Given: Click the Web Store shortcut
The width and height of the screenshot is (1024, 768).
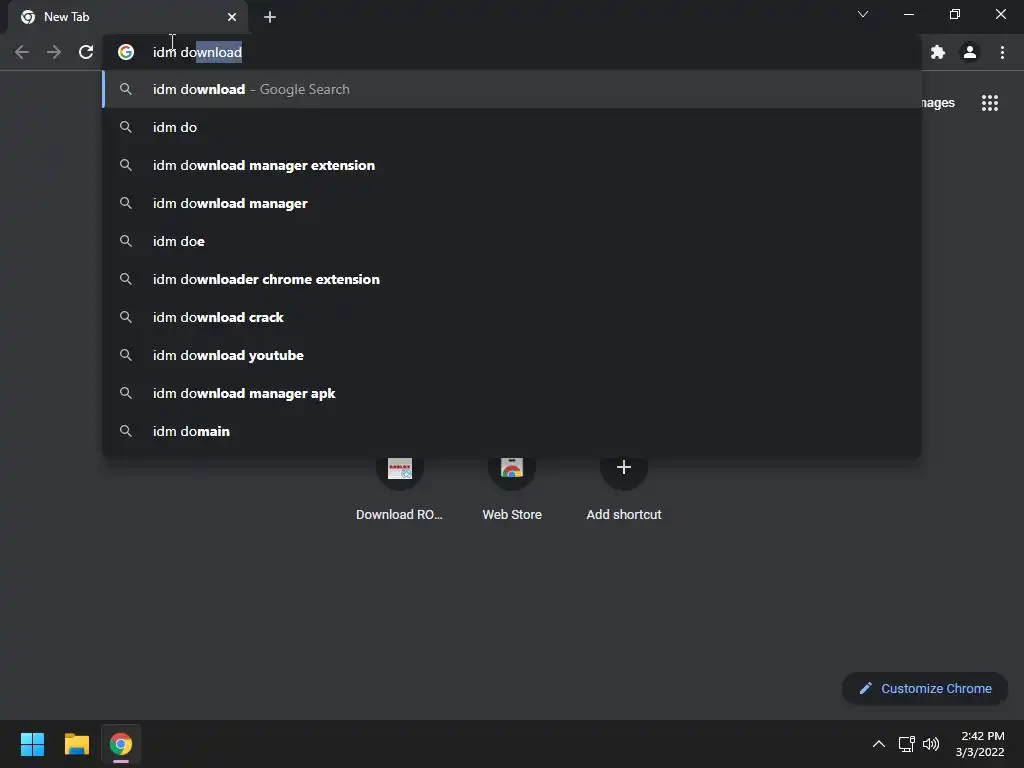Looking at the screenshot, I should pyautogui.click(x=512, y=488).
